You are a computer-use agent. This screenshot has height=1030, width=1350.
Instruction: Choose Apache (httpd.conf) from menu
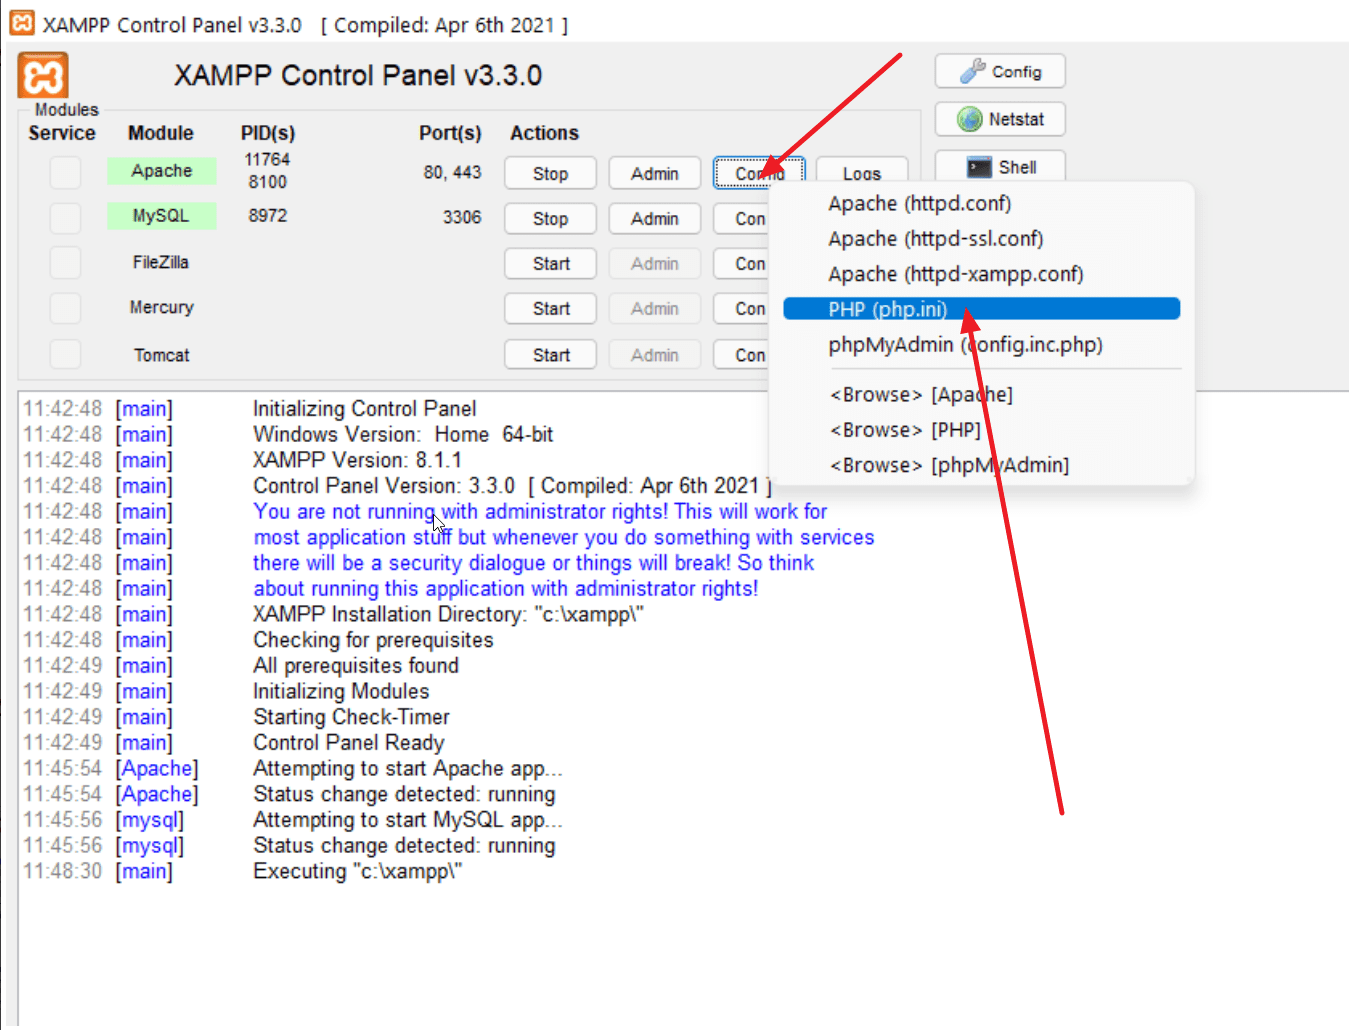pos(919,204)
